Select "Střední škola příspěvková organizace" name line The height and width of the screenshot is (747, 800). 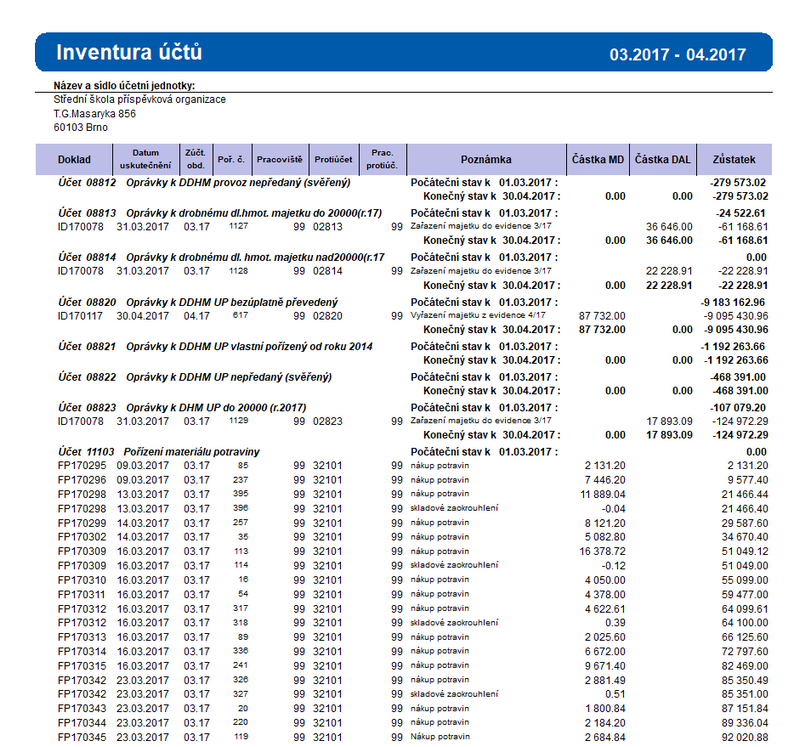139,99
